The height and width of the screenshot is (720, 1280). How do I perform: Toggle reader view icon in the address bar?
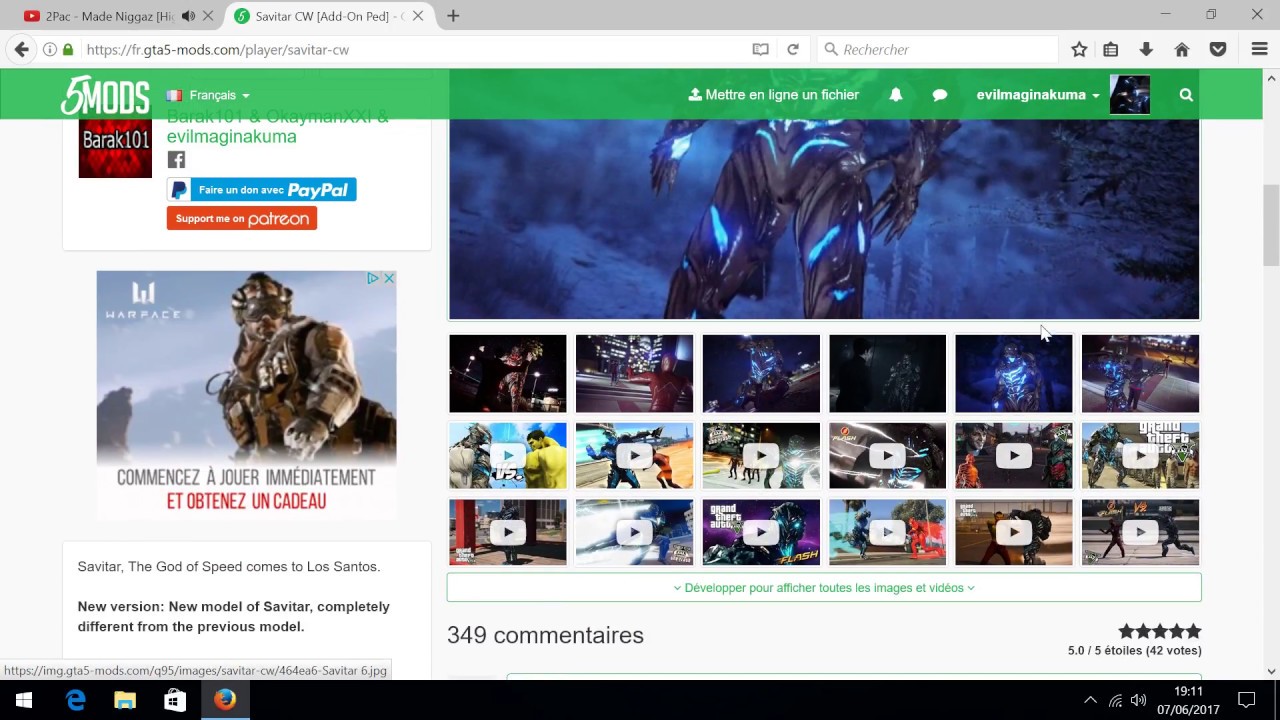pos(760,49)
